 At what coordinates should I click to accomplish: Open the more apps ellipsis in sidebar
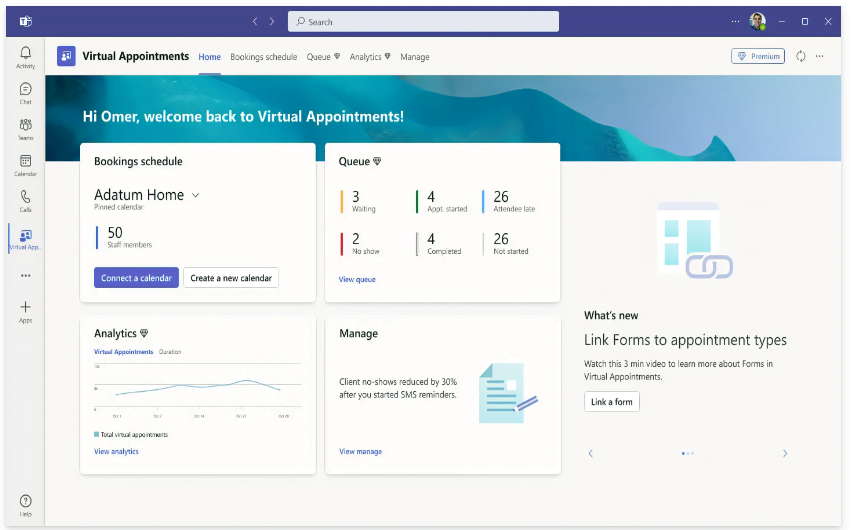(x=25, y=275)
